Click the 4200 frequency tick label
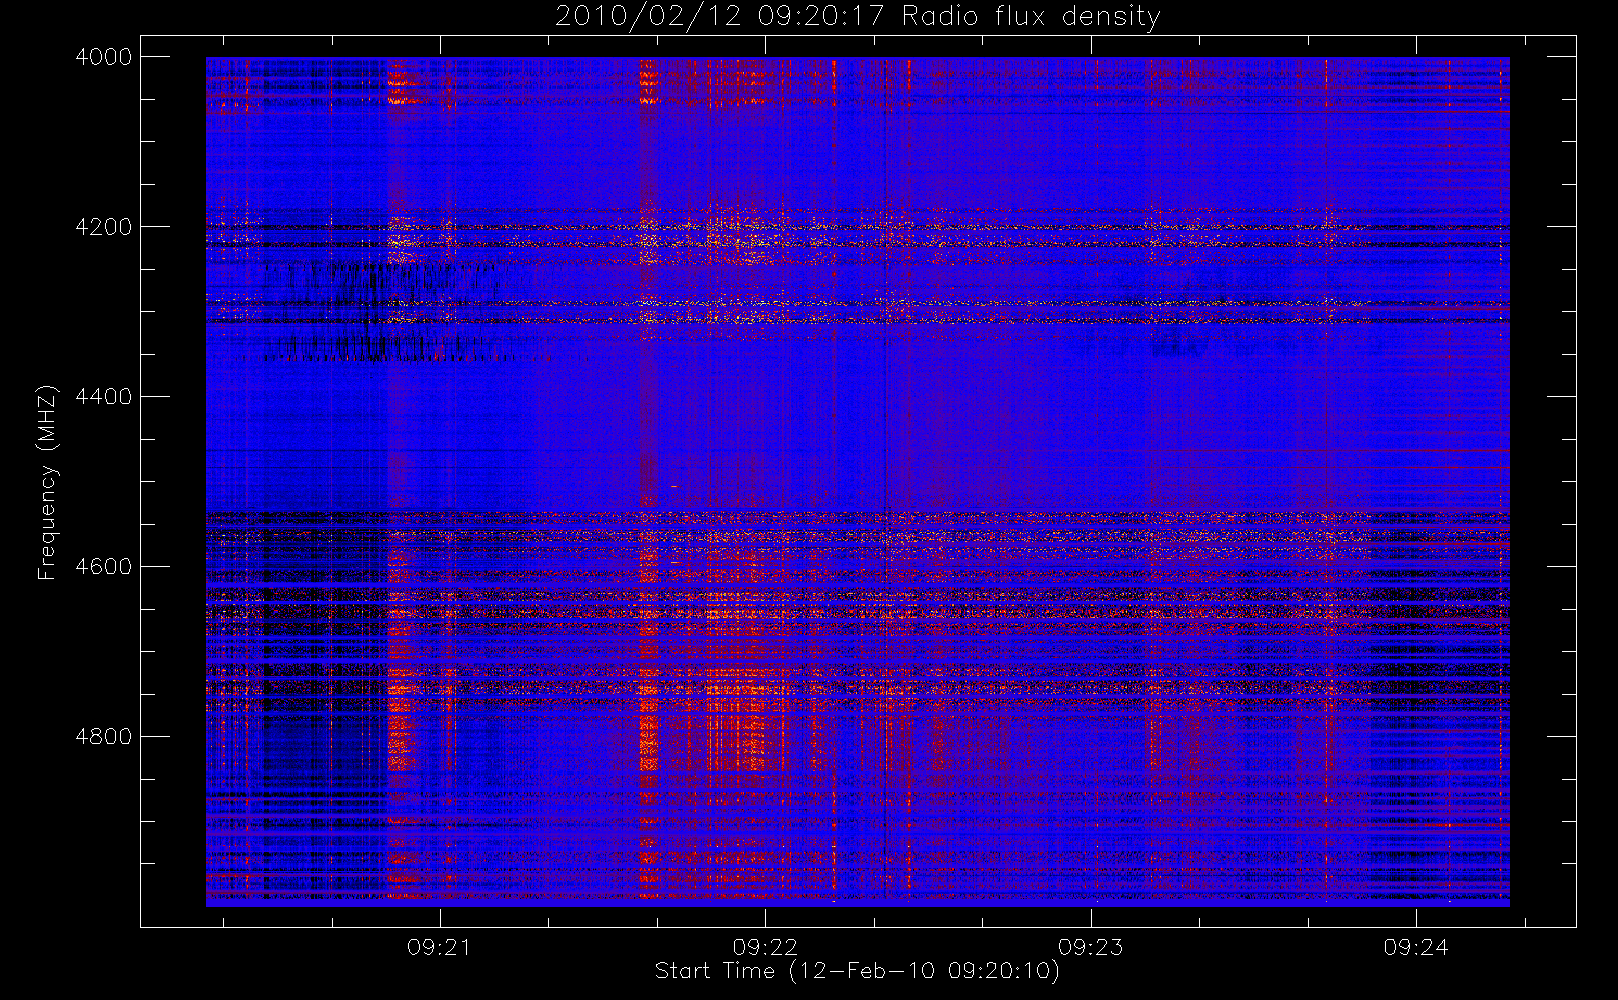 pyautogui.click(x=104, y=227)
